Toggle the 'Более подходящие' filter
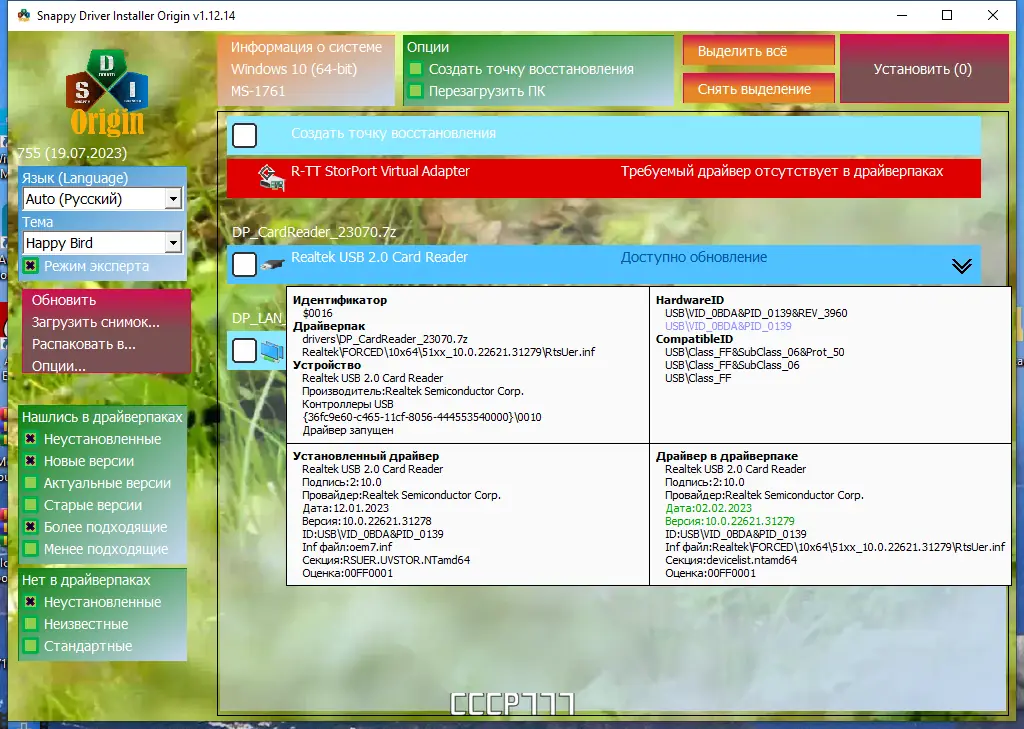This screenshot has width=1024, height=729. point(30,527)
